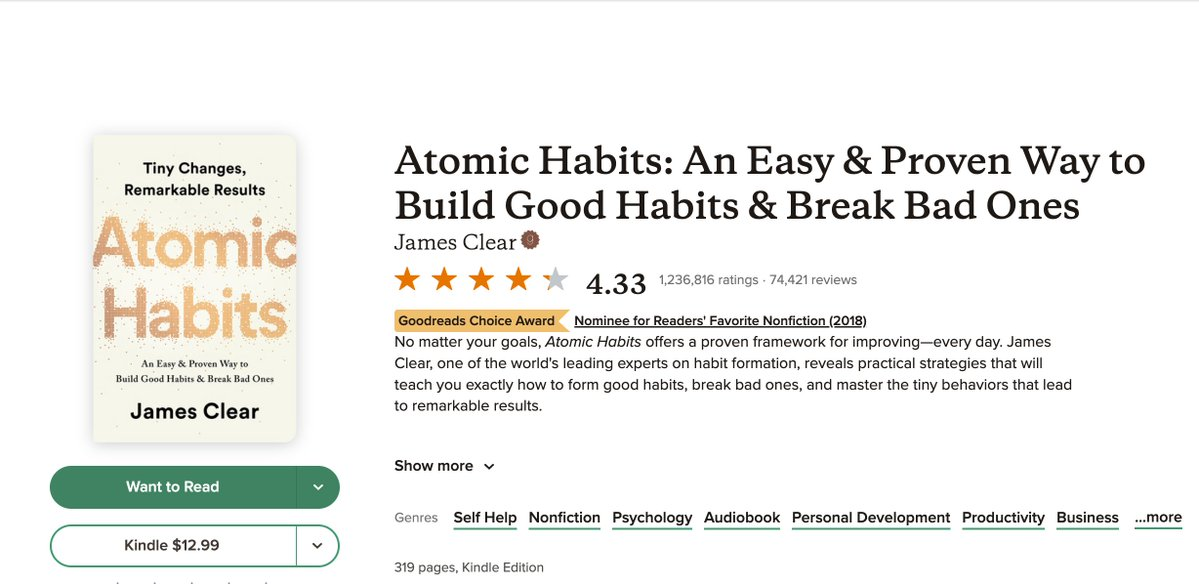Click the Goodreads Author badge beside James Clear

(530, 241)
